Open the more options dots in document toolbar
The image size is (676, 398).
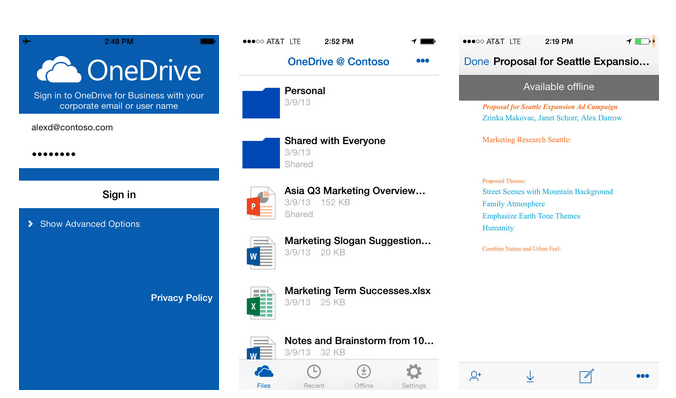click(642, 376)
